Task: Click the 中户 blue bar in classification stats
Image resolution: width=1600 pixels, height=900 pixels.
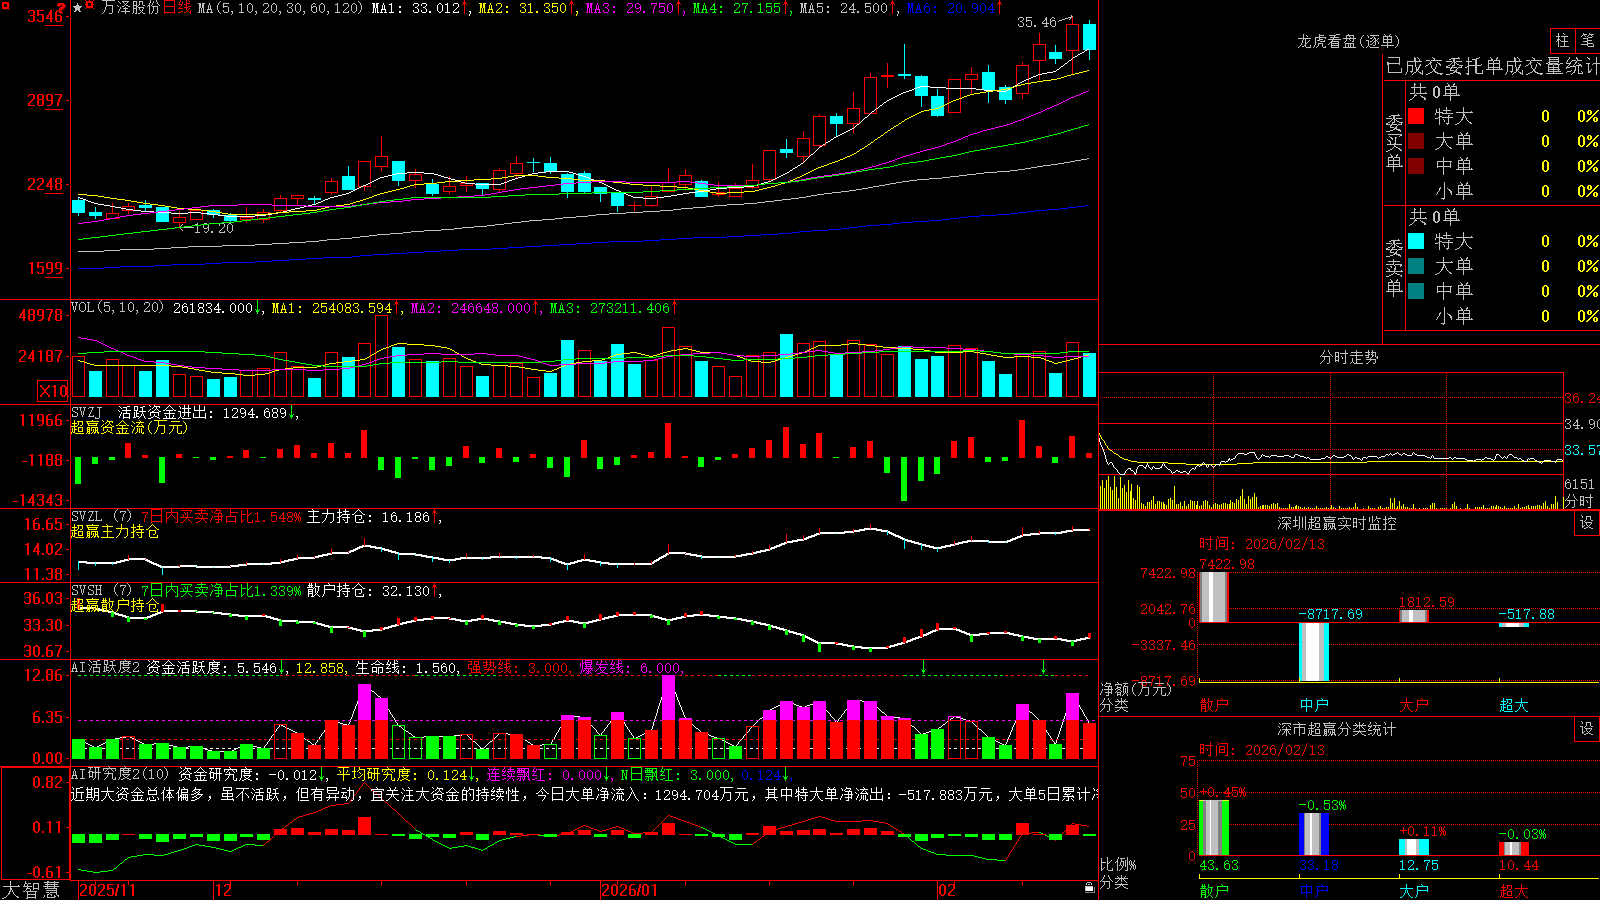Action: pyautogui.click(x=1314, y=834)
